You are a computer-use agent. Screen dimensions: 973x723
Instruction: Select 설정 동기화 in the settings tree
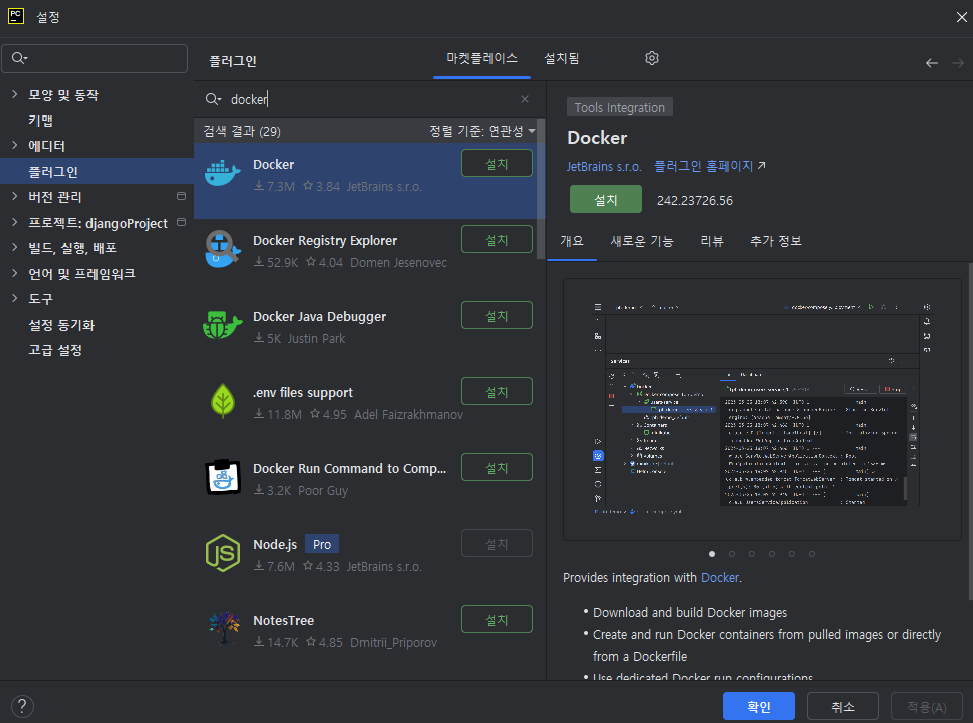tap(61, 325)
